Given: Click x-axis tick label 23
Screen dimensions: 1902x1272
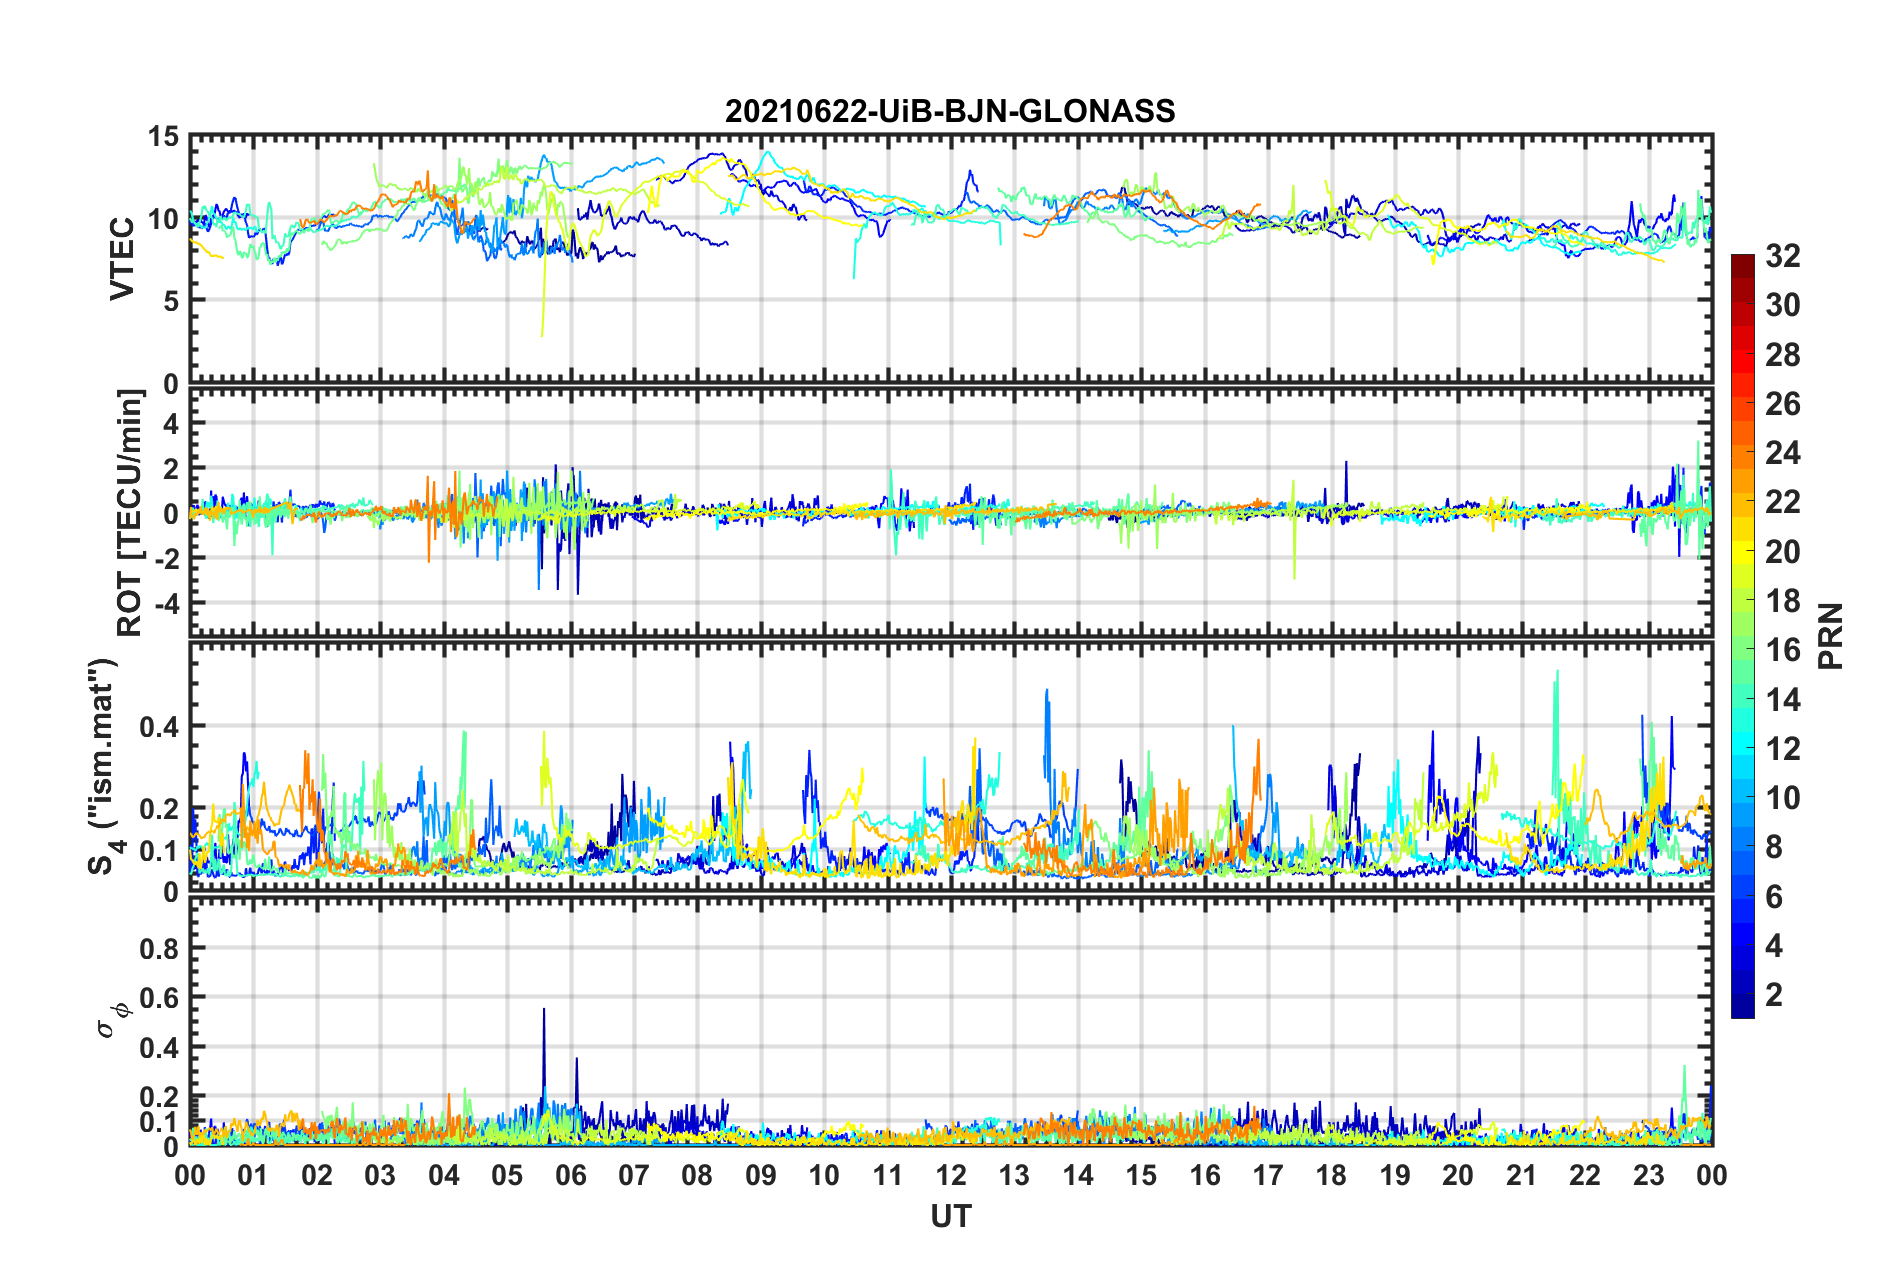Looking at the screenshot, I should point(1648,1175).
